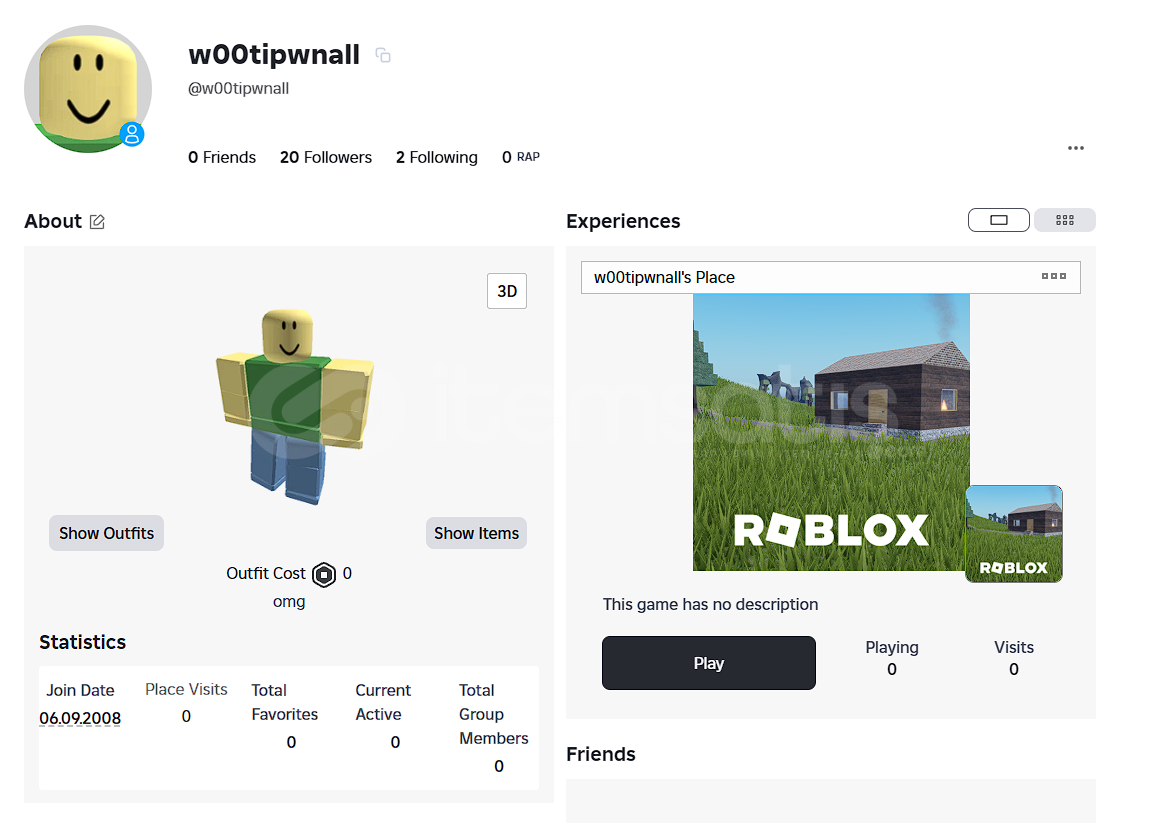Image resolution: width=1172 pixels, height=823 pixels.
Task: Open the profile three-dots options menu
Action: pyautogui.click(x=1076, y=148)
